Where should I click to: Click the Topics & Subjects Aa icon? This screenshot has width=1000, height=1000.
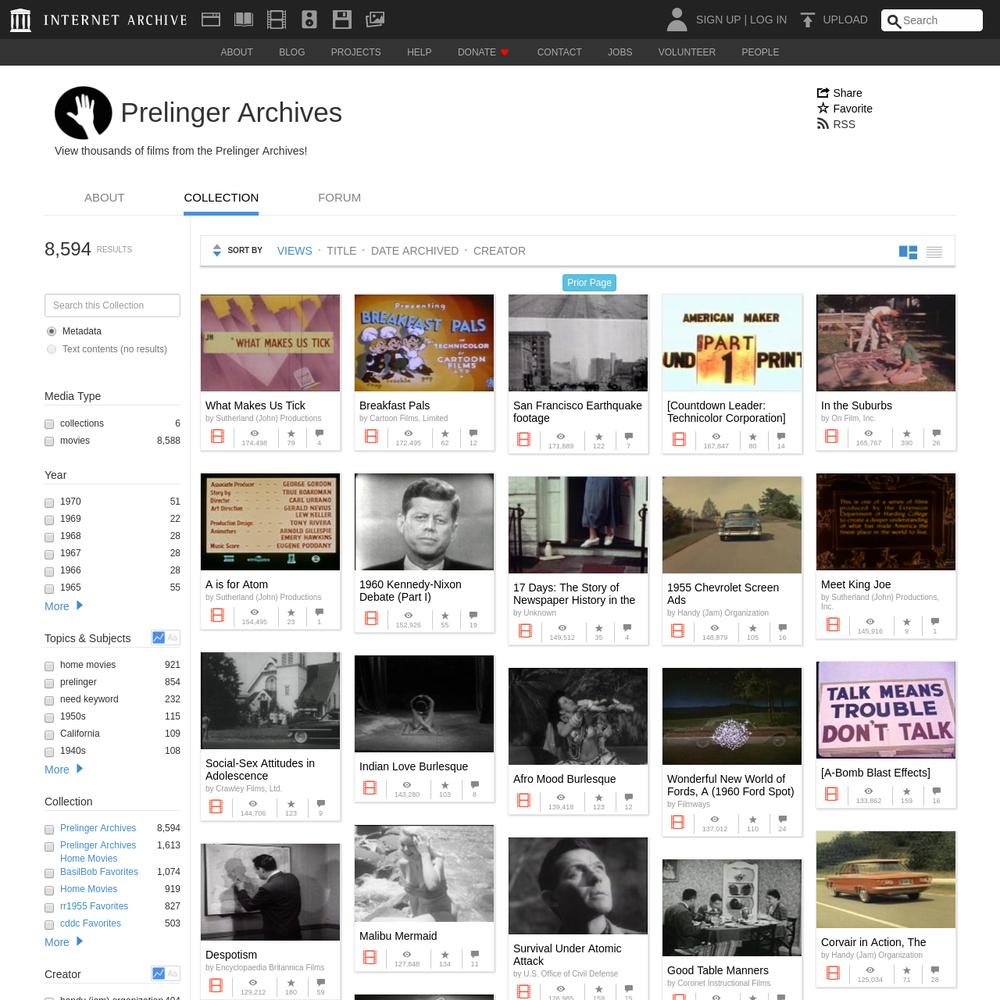click(x=172, y=638)
